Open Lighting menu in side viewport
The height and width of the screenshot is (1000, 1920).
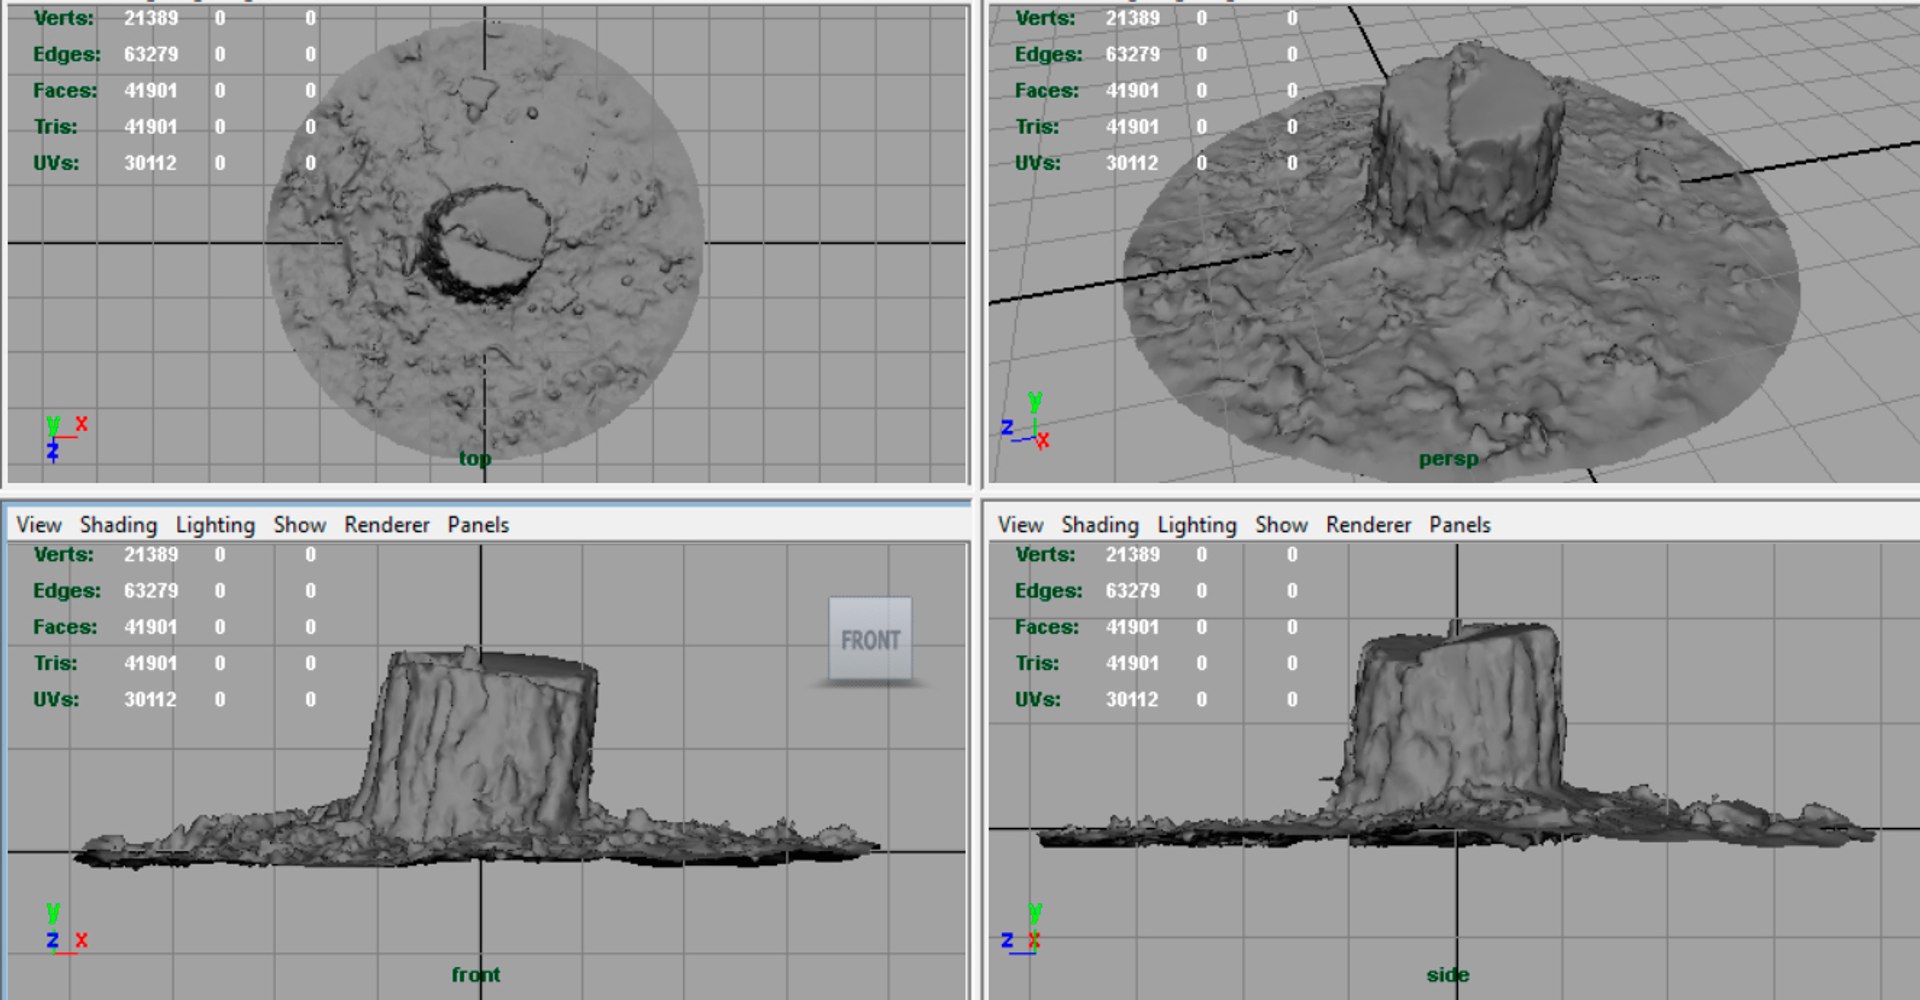[1197, 524]
